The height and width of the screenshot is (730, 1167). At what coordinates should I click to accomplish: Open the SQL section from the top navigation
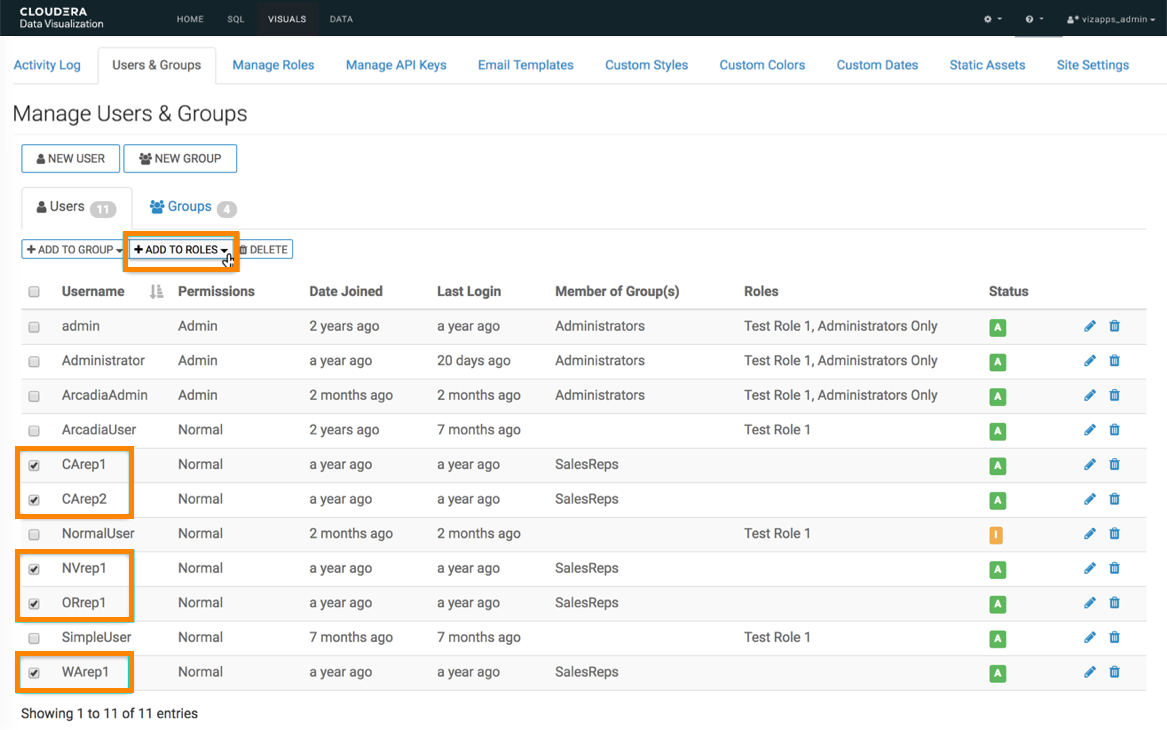235,18
